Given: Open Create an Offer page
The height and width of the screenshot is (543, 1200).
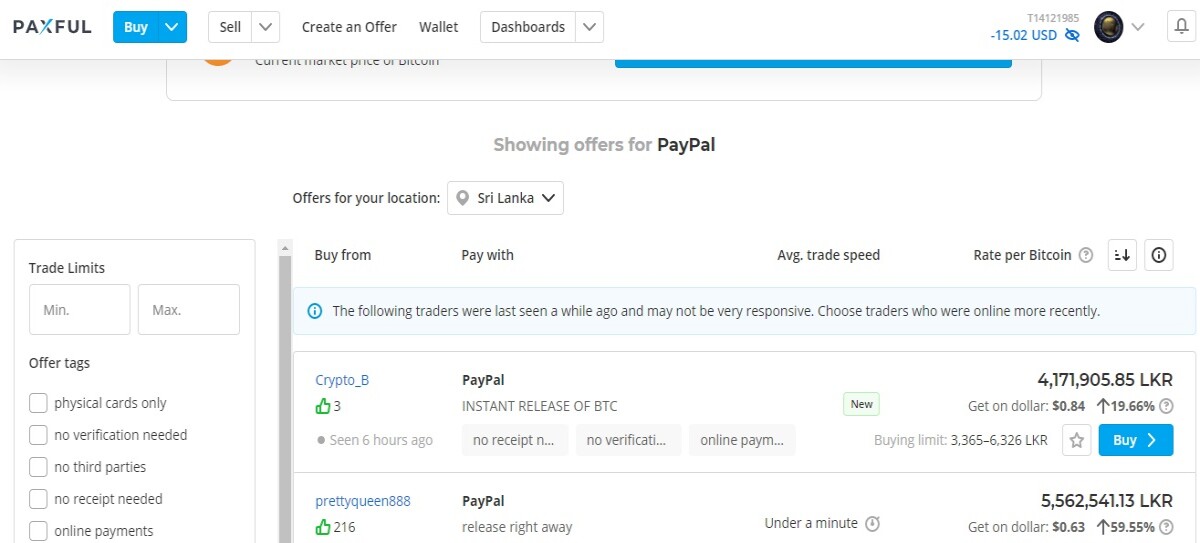Looking at the screenshot, I should click(x=349, y=27).
